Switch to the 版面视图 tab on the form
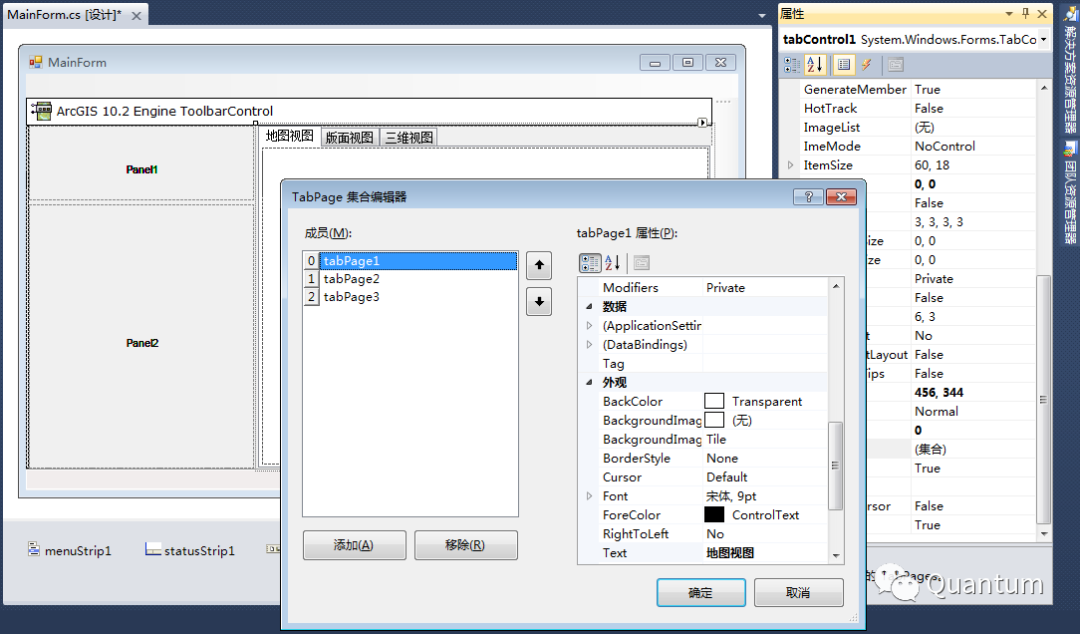1080x634 pixels. click(348, 135)
